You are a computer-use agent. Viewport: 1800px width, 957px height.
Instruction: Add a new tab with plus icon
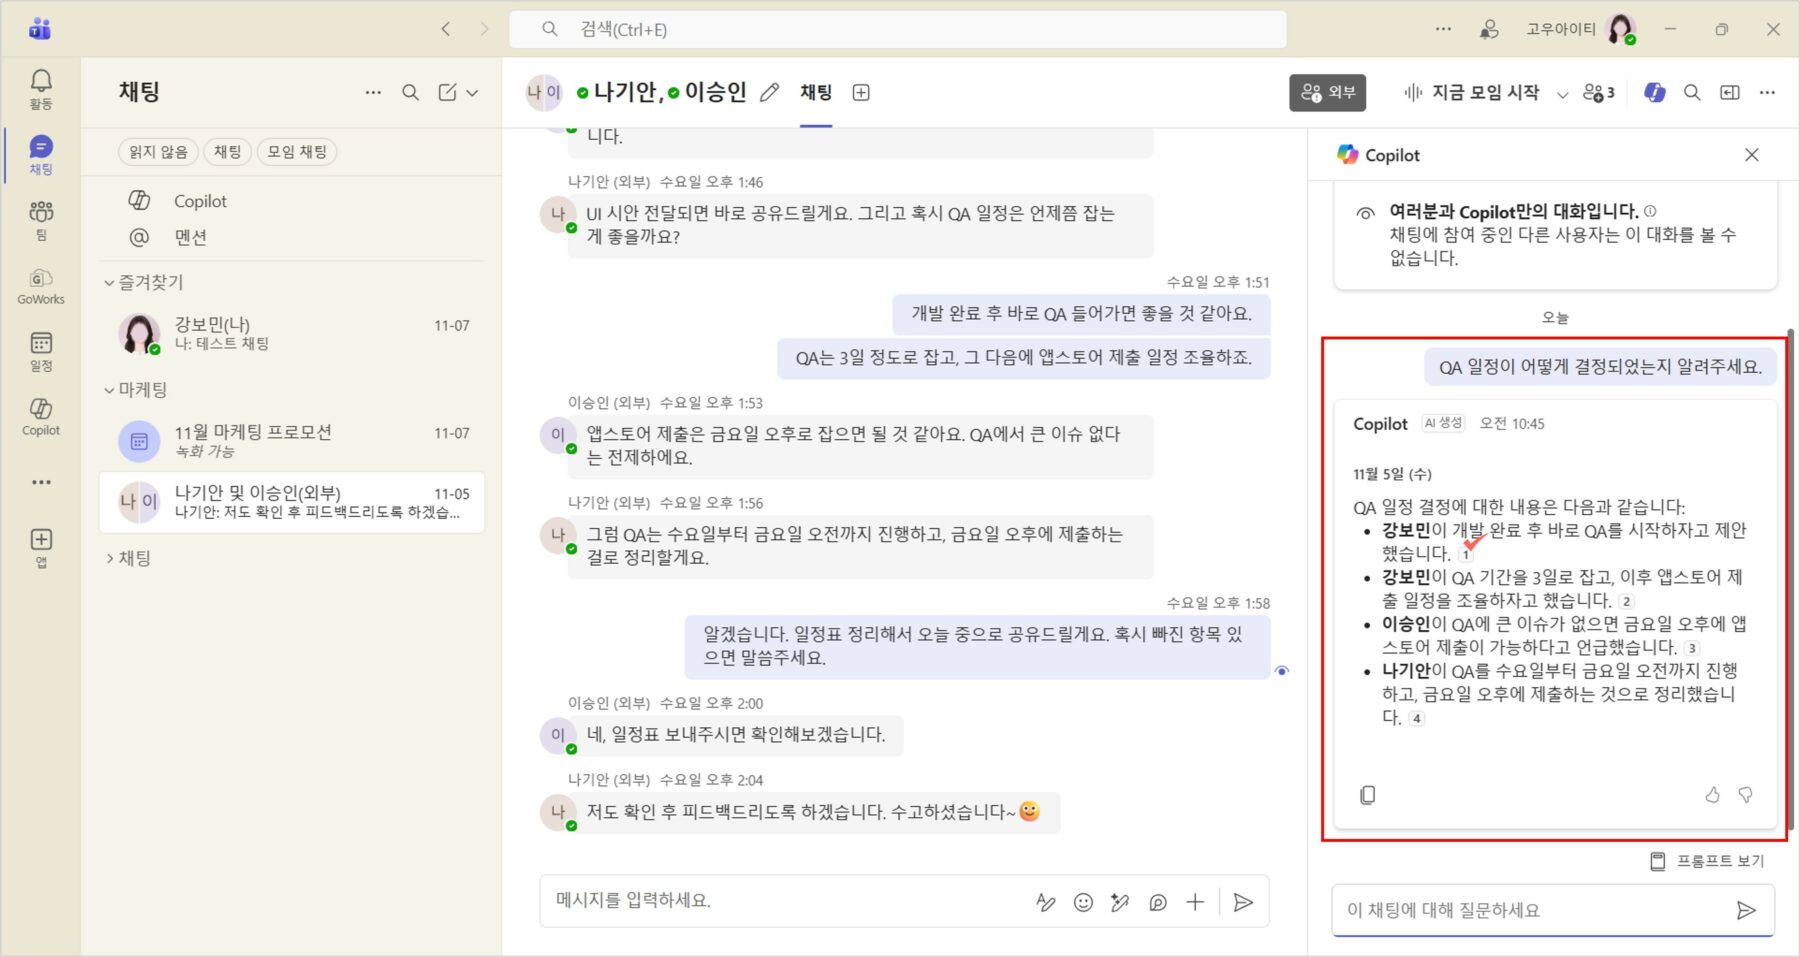click(x=860, y=93)
